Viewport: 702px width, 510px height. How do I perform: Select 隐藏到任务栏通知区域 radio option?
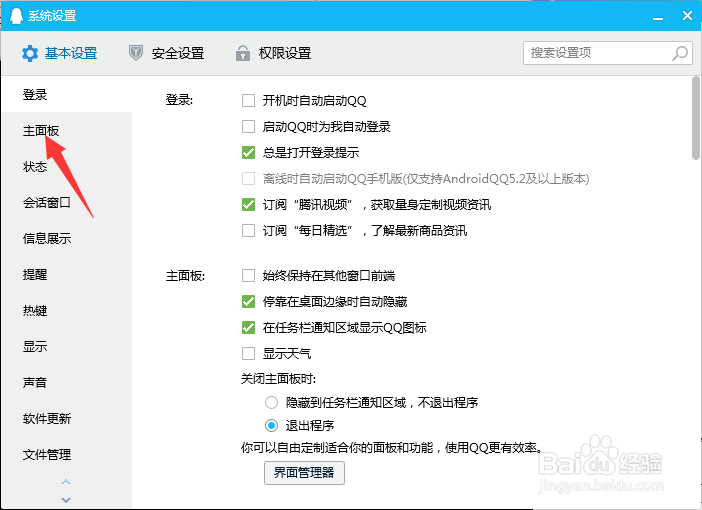point(271,403)
